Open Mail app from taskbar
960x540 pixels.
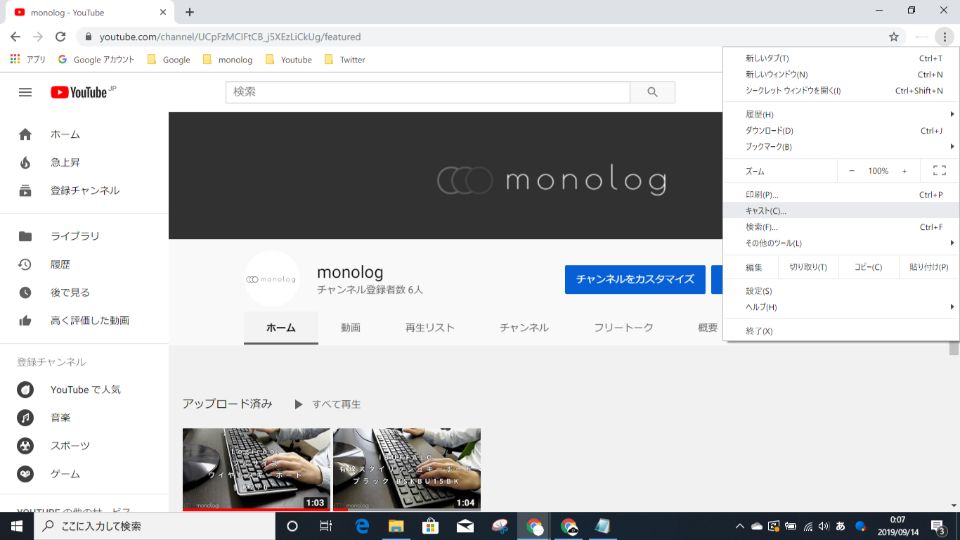pos(465,526)
